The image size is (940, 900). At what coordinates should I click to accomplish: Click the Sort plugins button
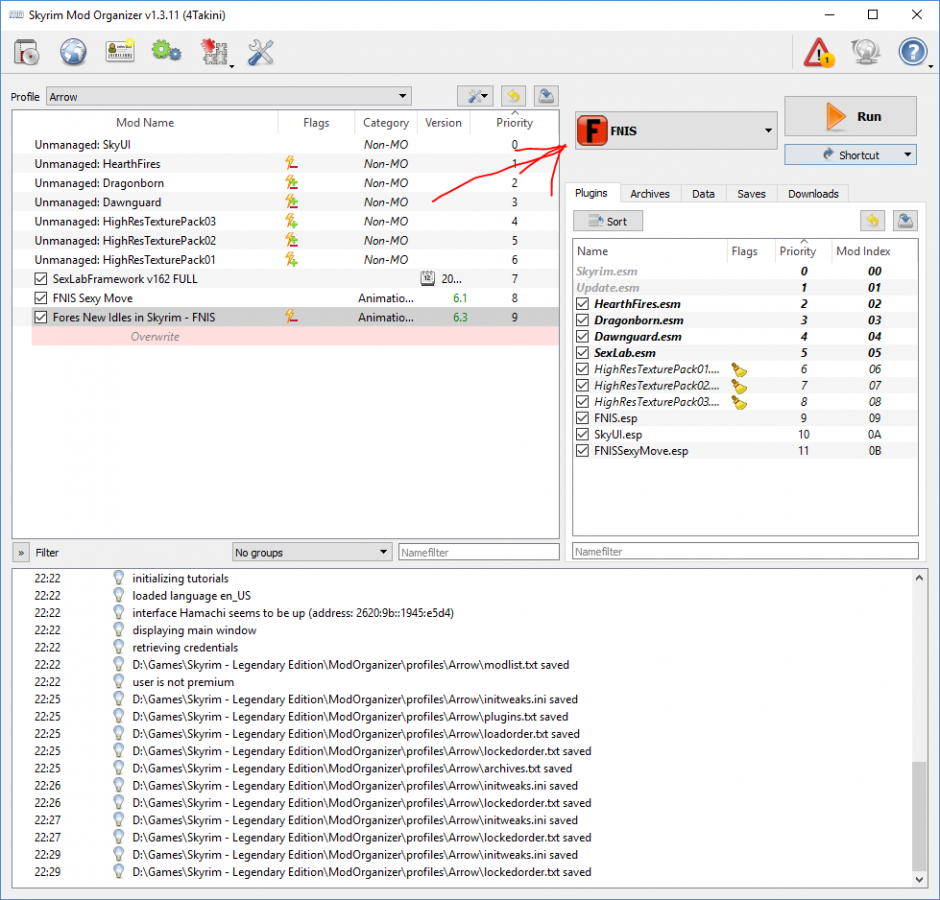[608, 222]
